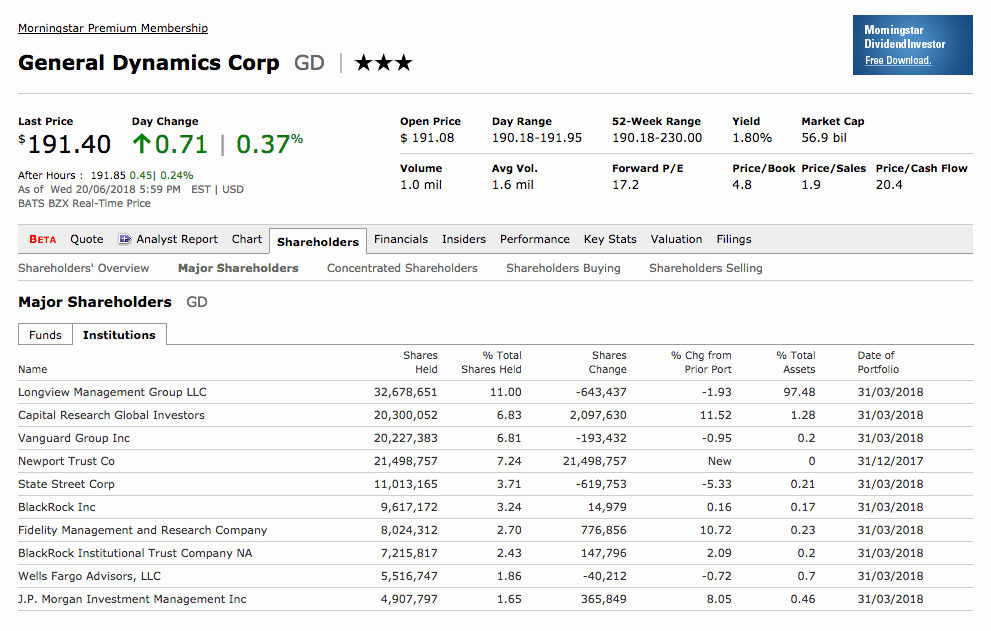Click Free Download link in DividendInvestor ad

tap(897, 60)
